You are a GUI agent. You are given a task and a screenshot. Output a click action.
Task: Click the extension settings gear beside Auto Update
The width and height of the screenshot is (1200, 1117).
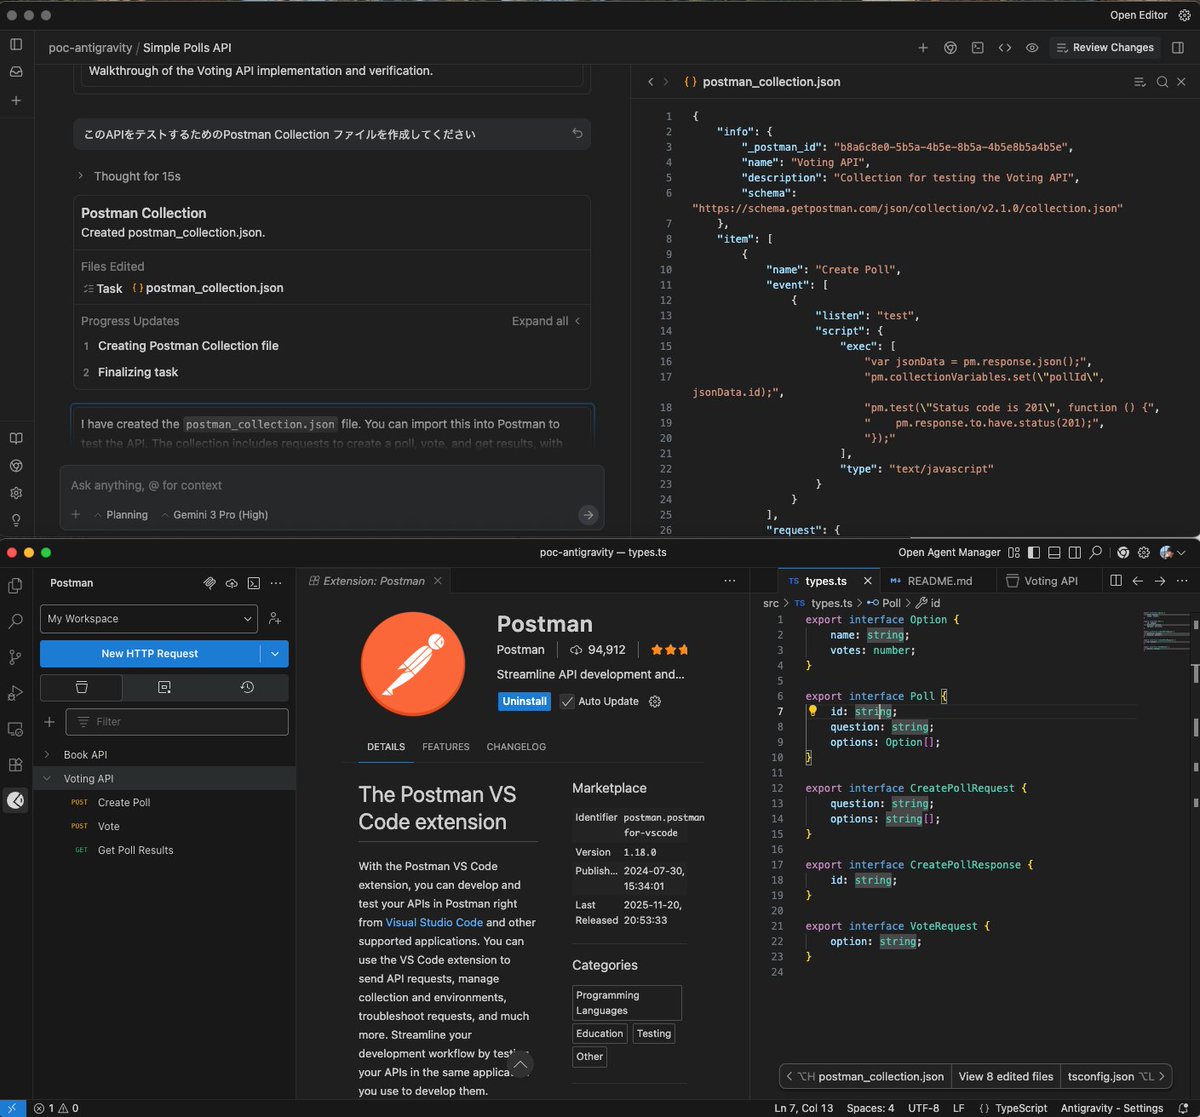tap(655, 701)
